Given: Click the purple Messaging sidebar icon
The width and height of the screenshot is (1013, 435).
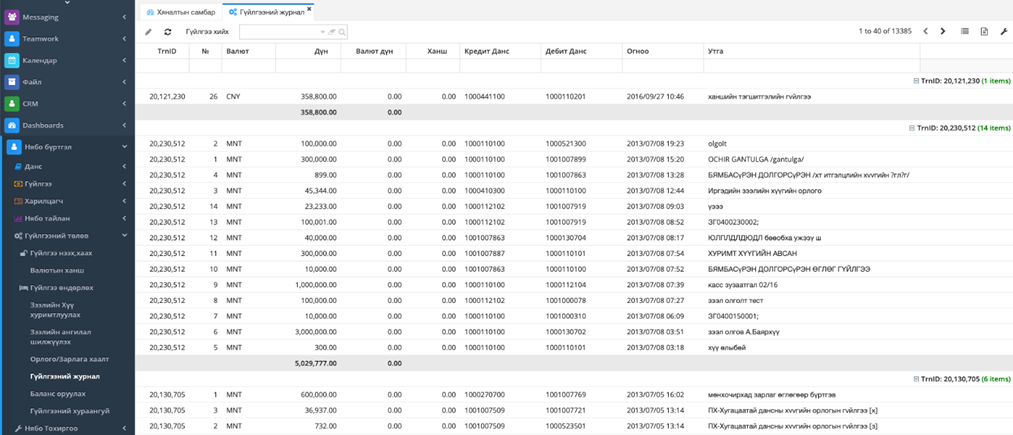Looking at the screenshot, I should [12, 17].
